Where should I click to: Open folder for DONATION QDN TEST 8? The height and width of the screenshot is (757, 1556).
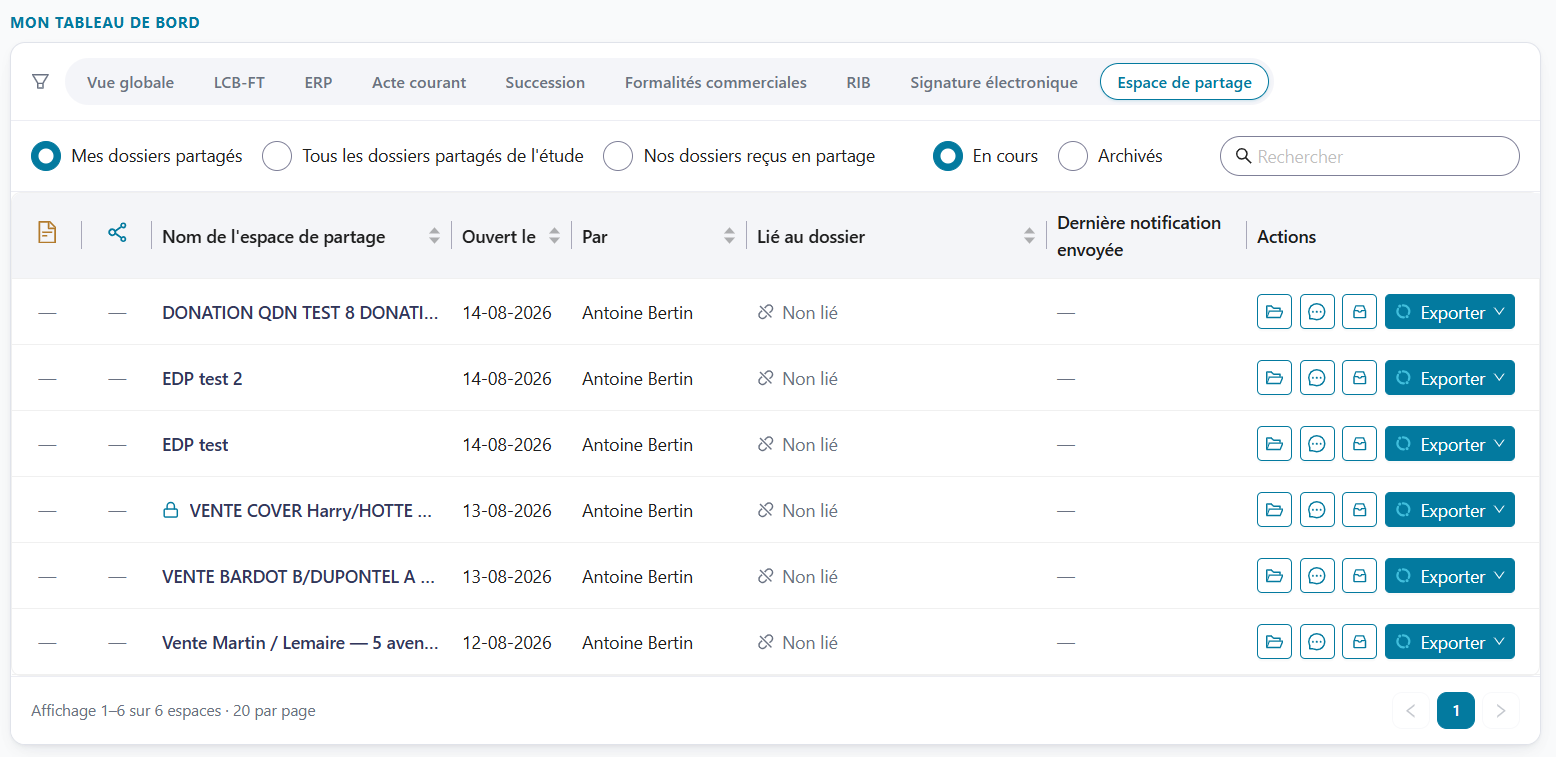click(x=1274, y=312)
